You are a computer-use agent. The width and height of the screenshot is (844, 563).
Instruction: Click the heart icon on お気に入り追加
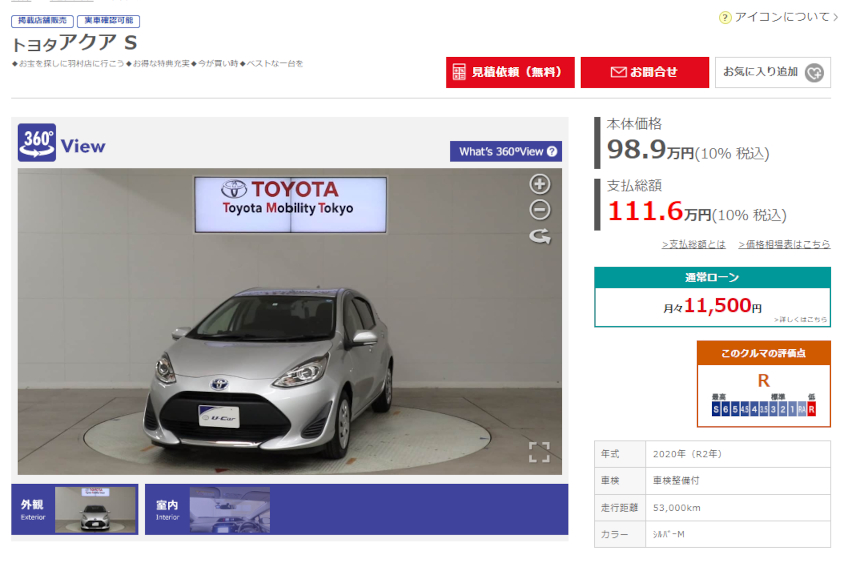click(x=815, y=72)
